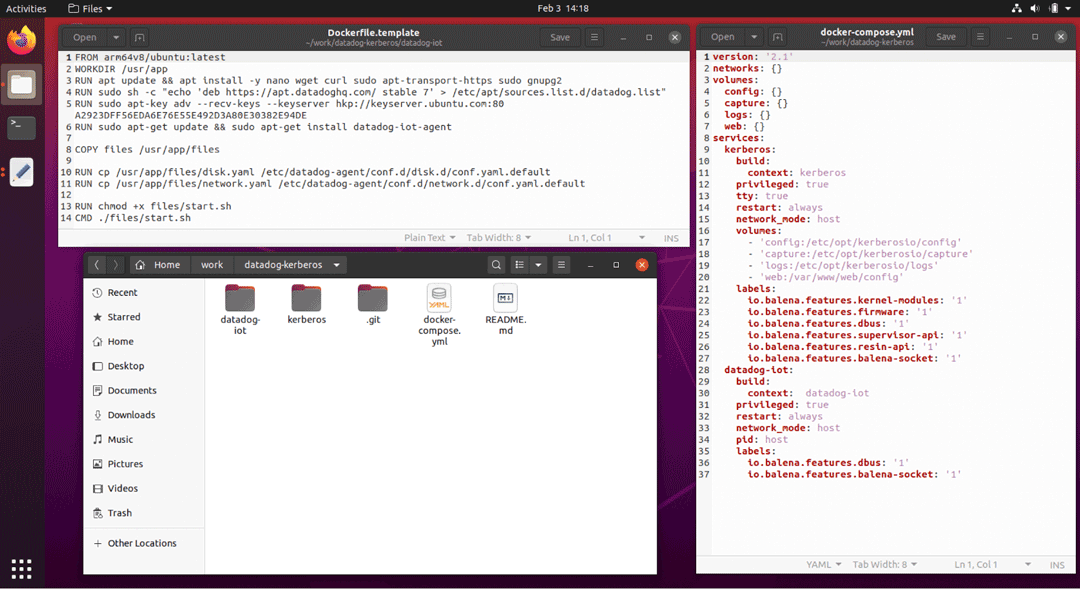Launch Firefox from the dock

(21, 40)
